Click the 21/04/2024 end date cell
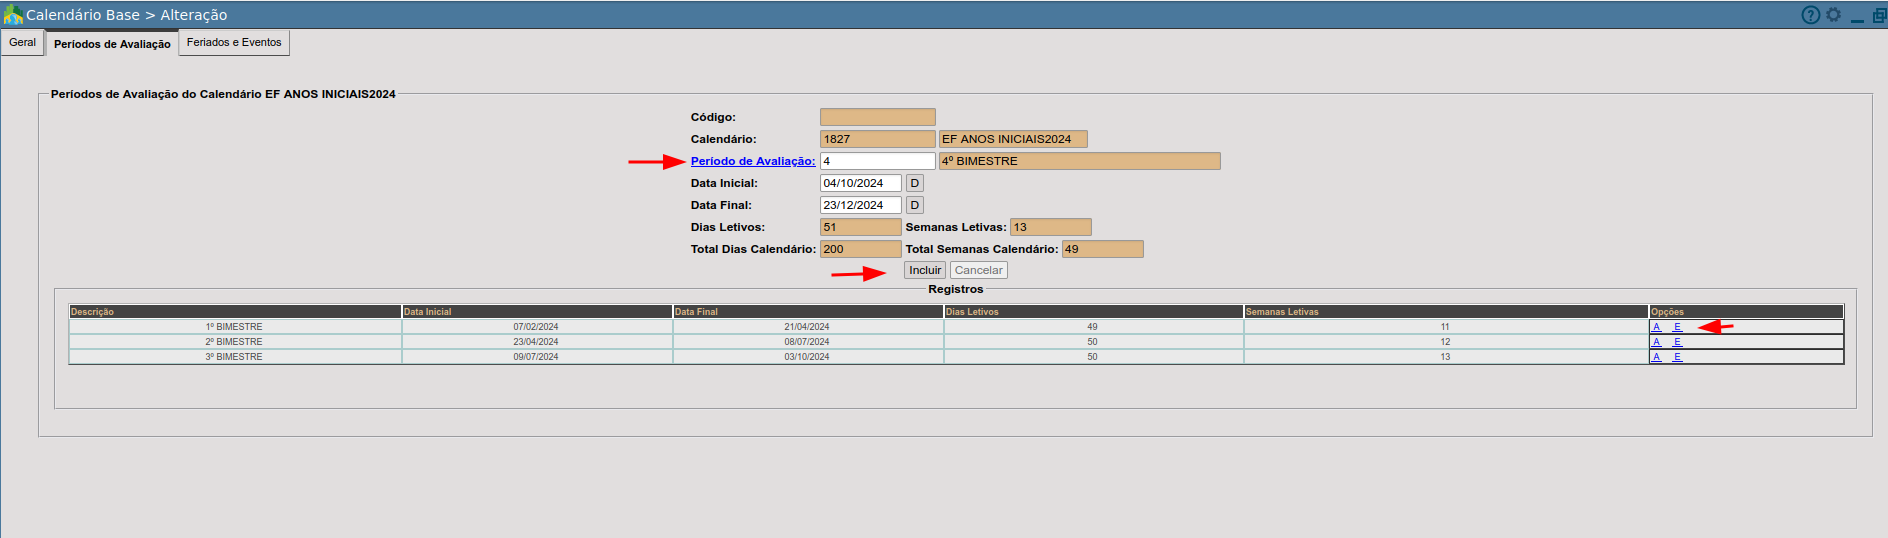The image size is (1888, 538). tap(807, 327)
